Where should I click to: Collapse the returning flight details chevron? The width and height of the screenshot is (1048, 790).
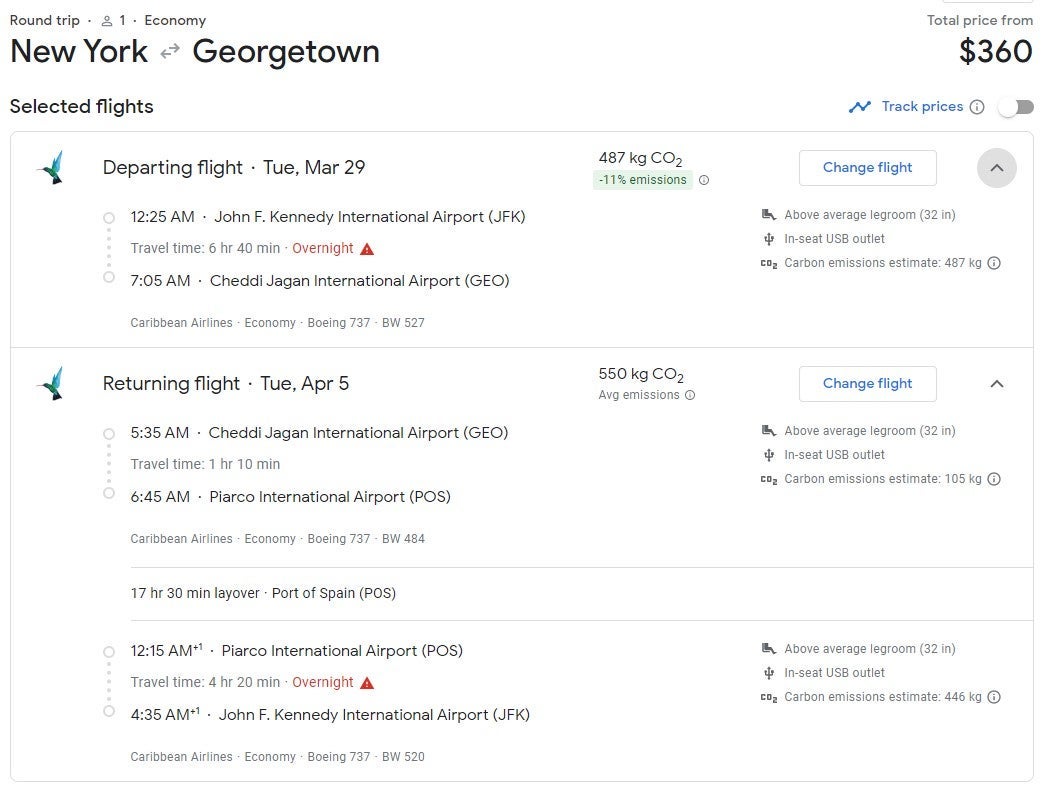(x=996, y=384)
